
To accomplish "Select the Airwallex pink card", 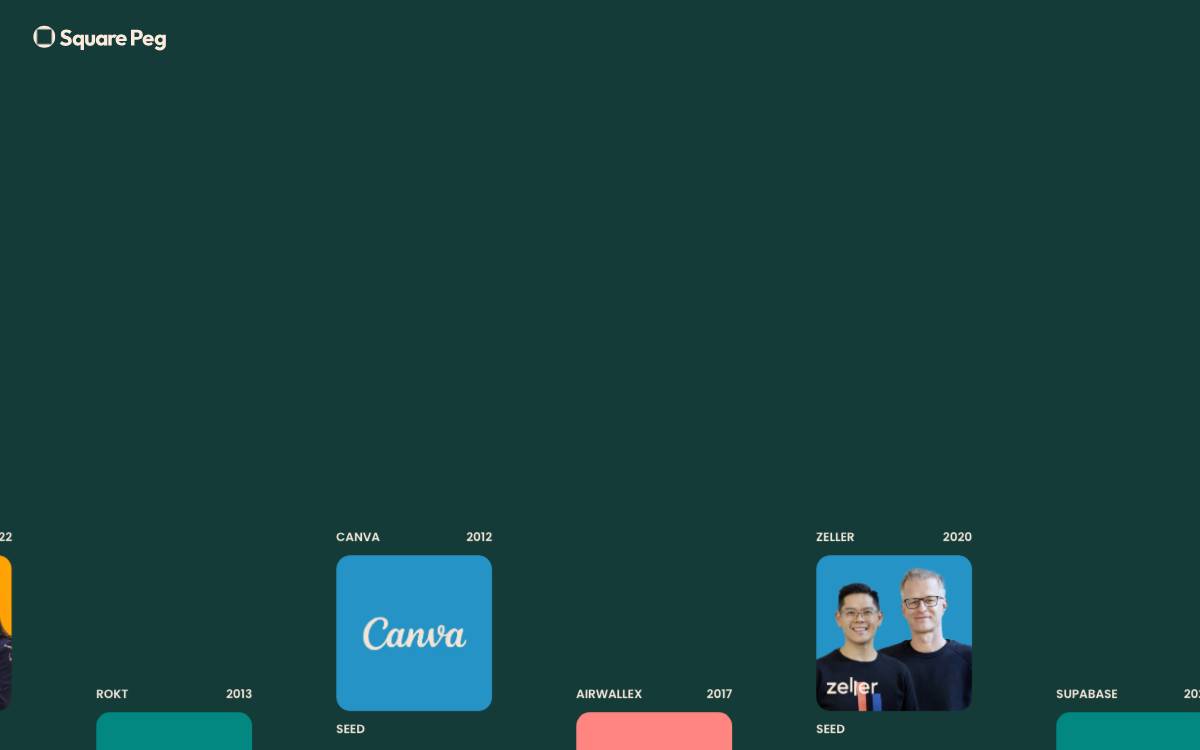I will [654, 731].
